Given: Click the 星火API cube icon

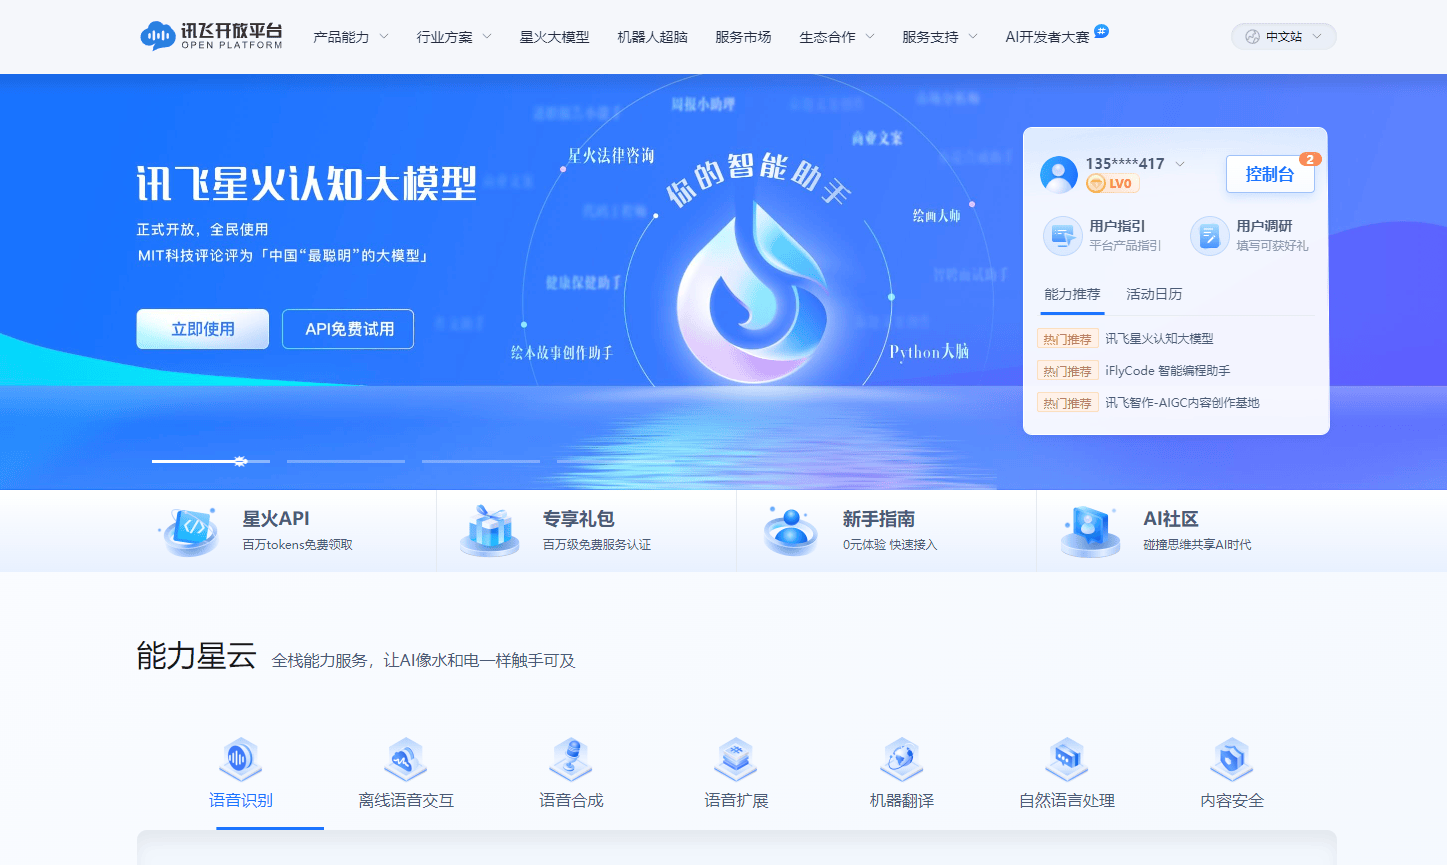Looking at the screenshot, I should (191, 531).
